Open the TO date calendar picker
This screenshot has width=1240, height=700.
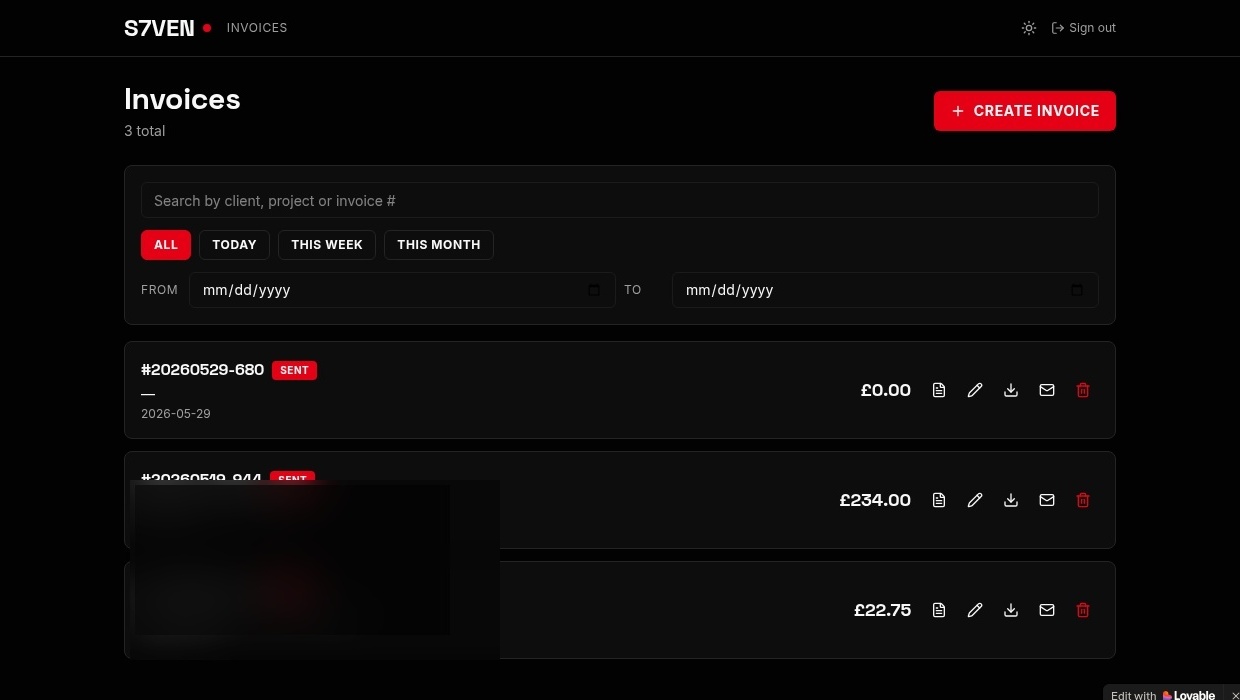(x=1077, y=290)
